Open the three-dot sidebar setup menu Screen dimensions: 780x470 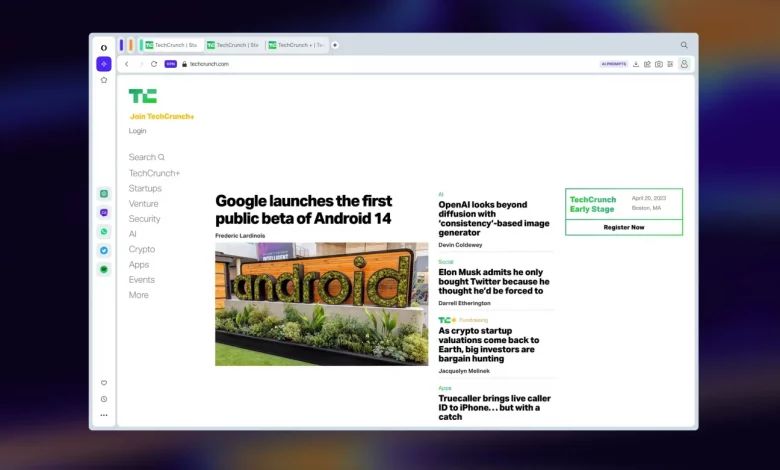coord(103,415)
